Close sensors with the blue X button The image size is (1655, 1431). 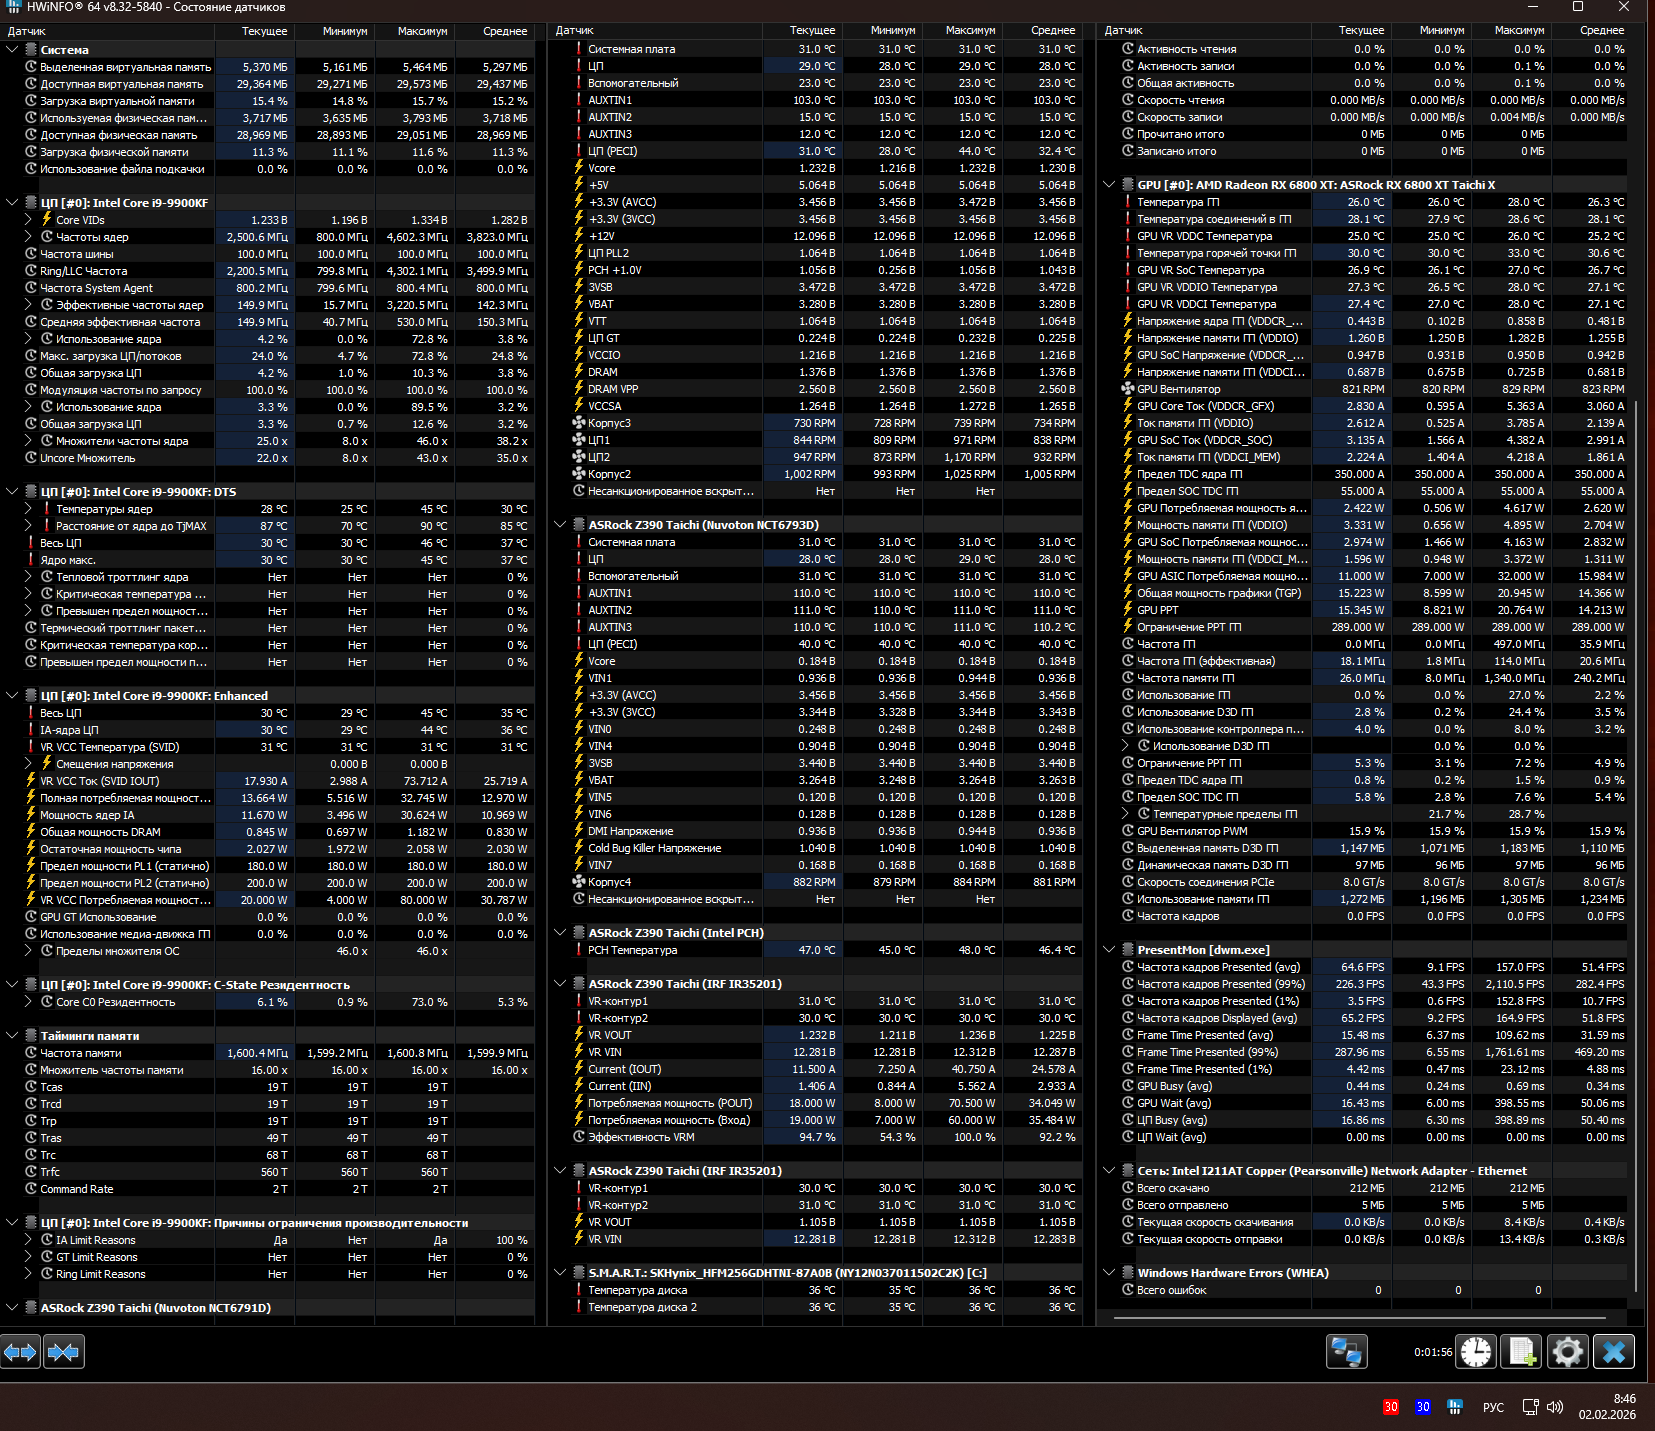point(1614,1352)
